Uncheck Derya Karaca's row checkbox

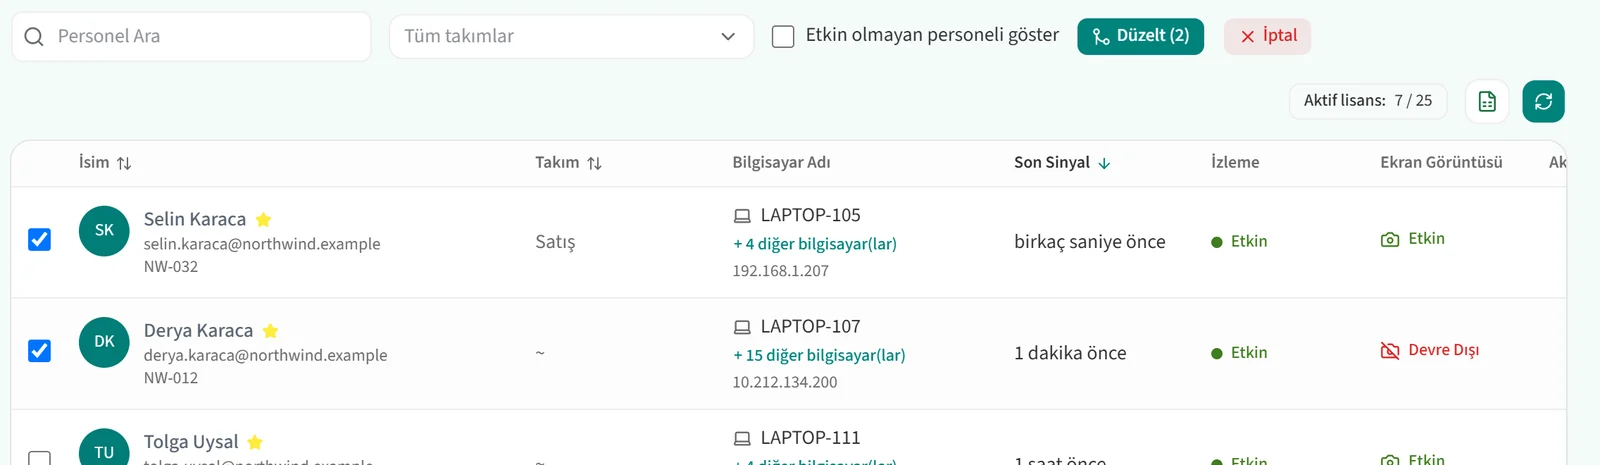39,351
